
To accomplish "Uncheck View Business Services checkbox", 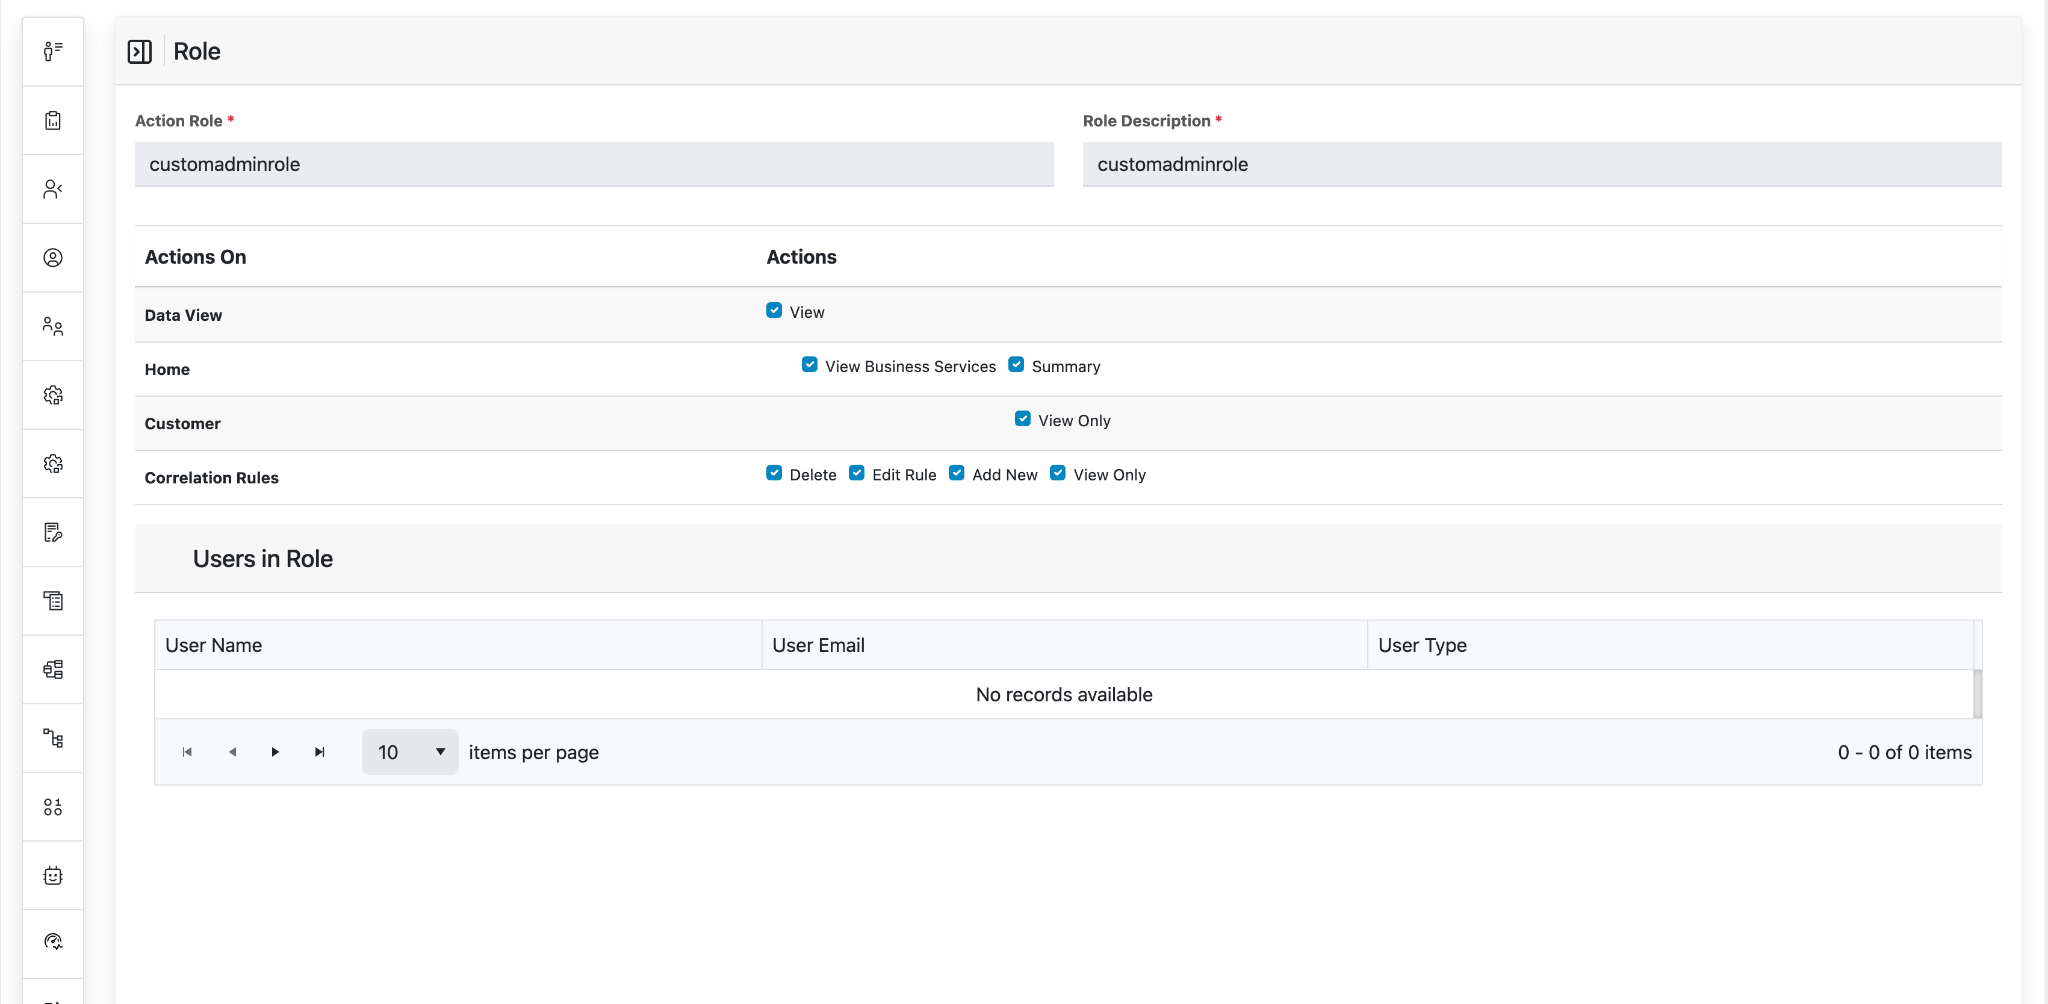I will [810, 365].
